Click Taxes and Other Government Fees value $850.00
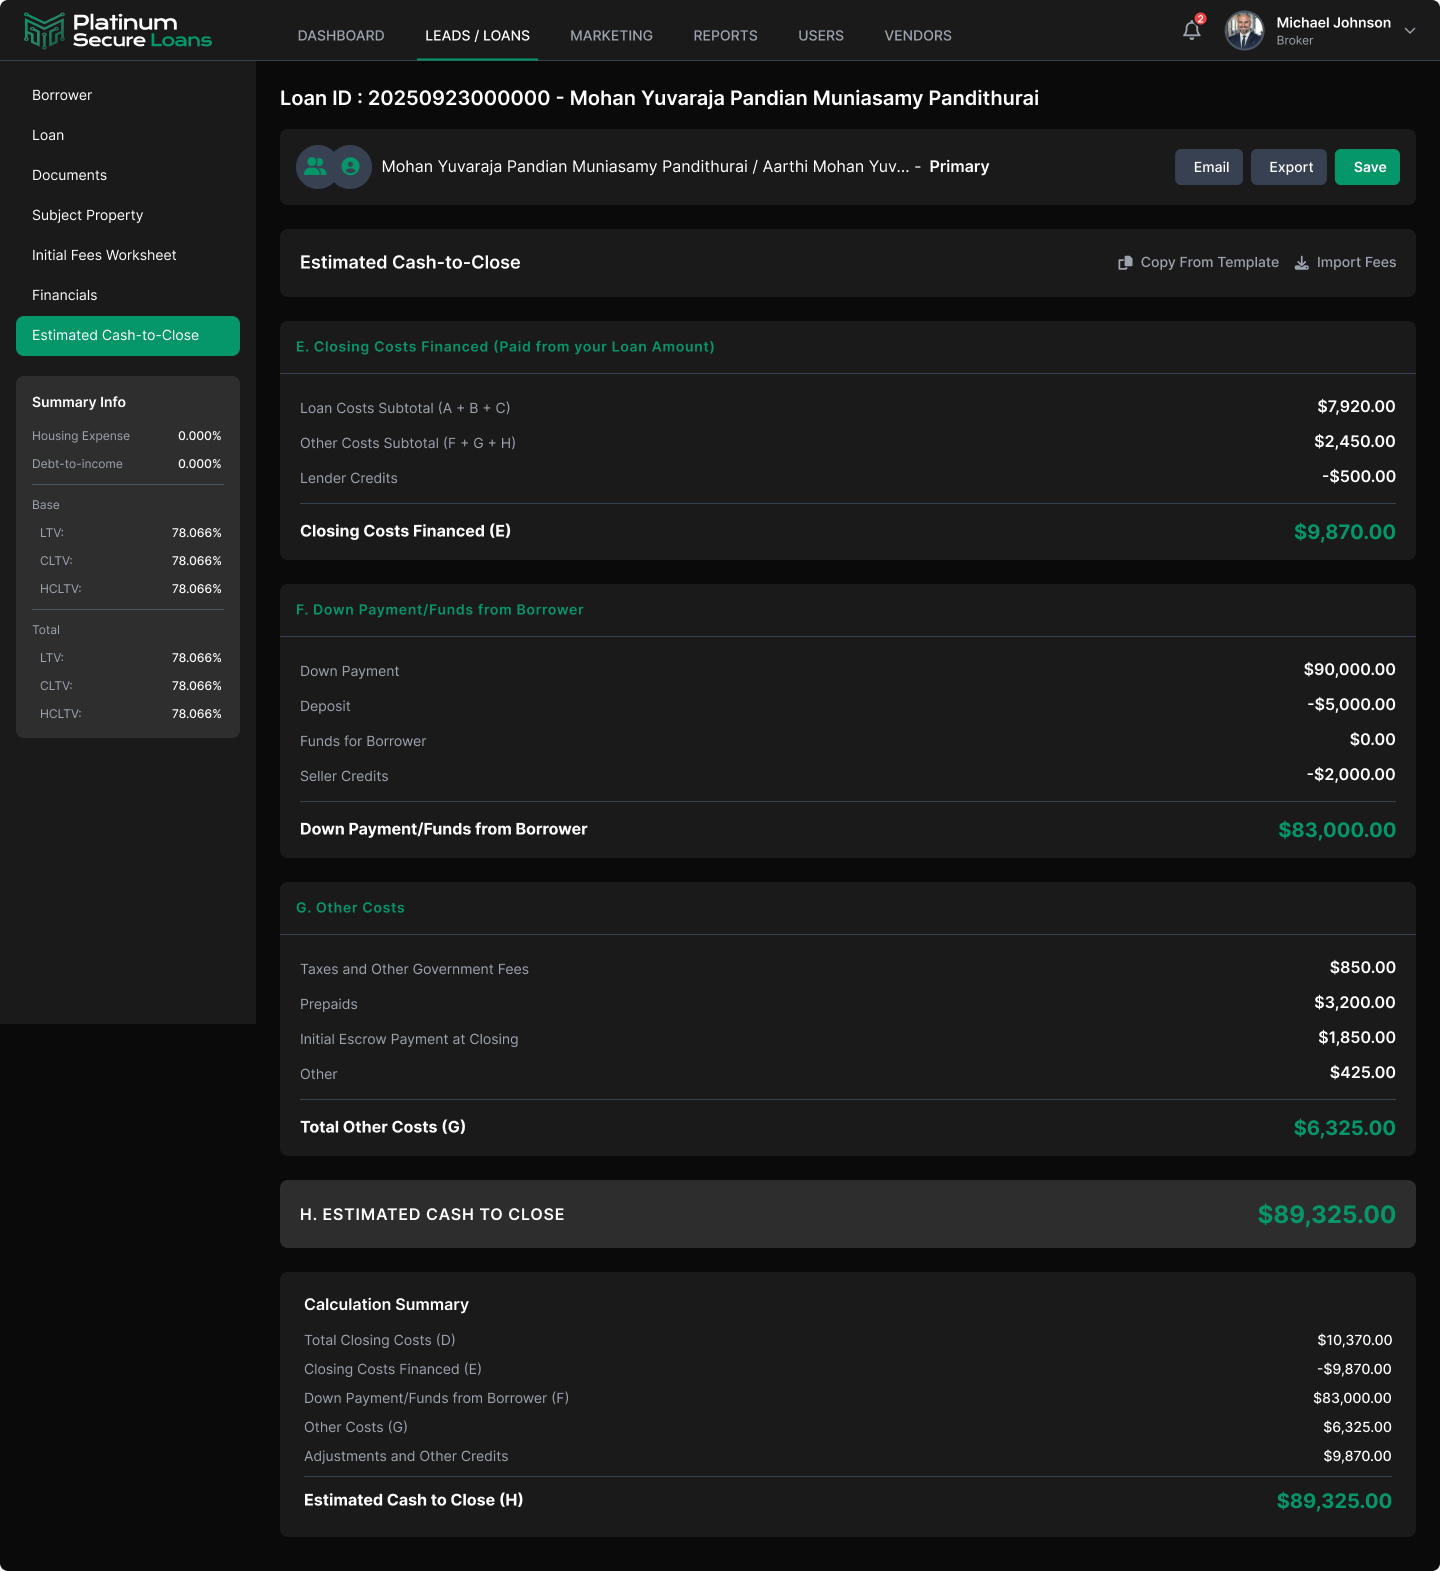Viewport: 1440px width, 1571px height. (1362, 968)
